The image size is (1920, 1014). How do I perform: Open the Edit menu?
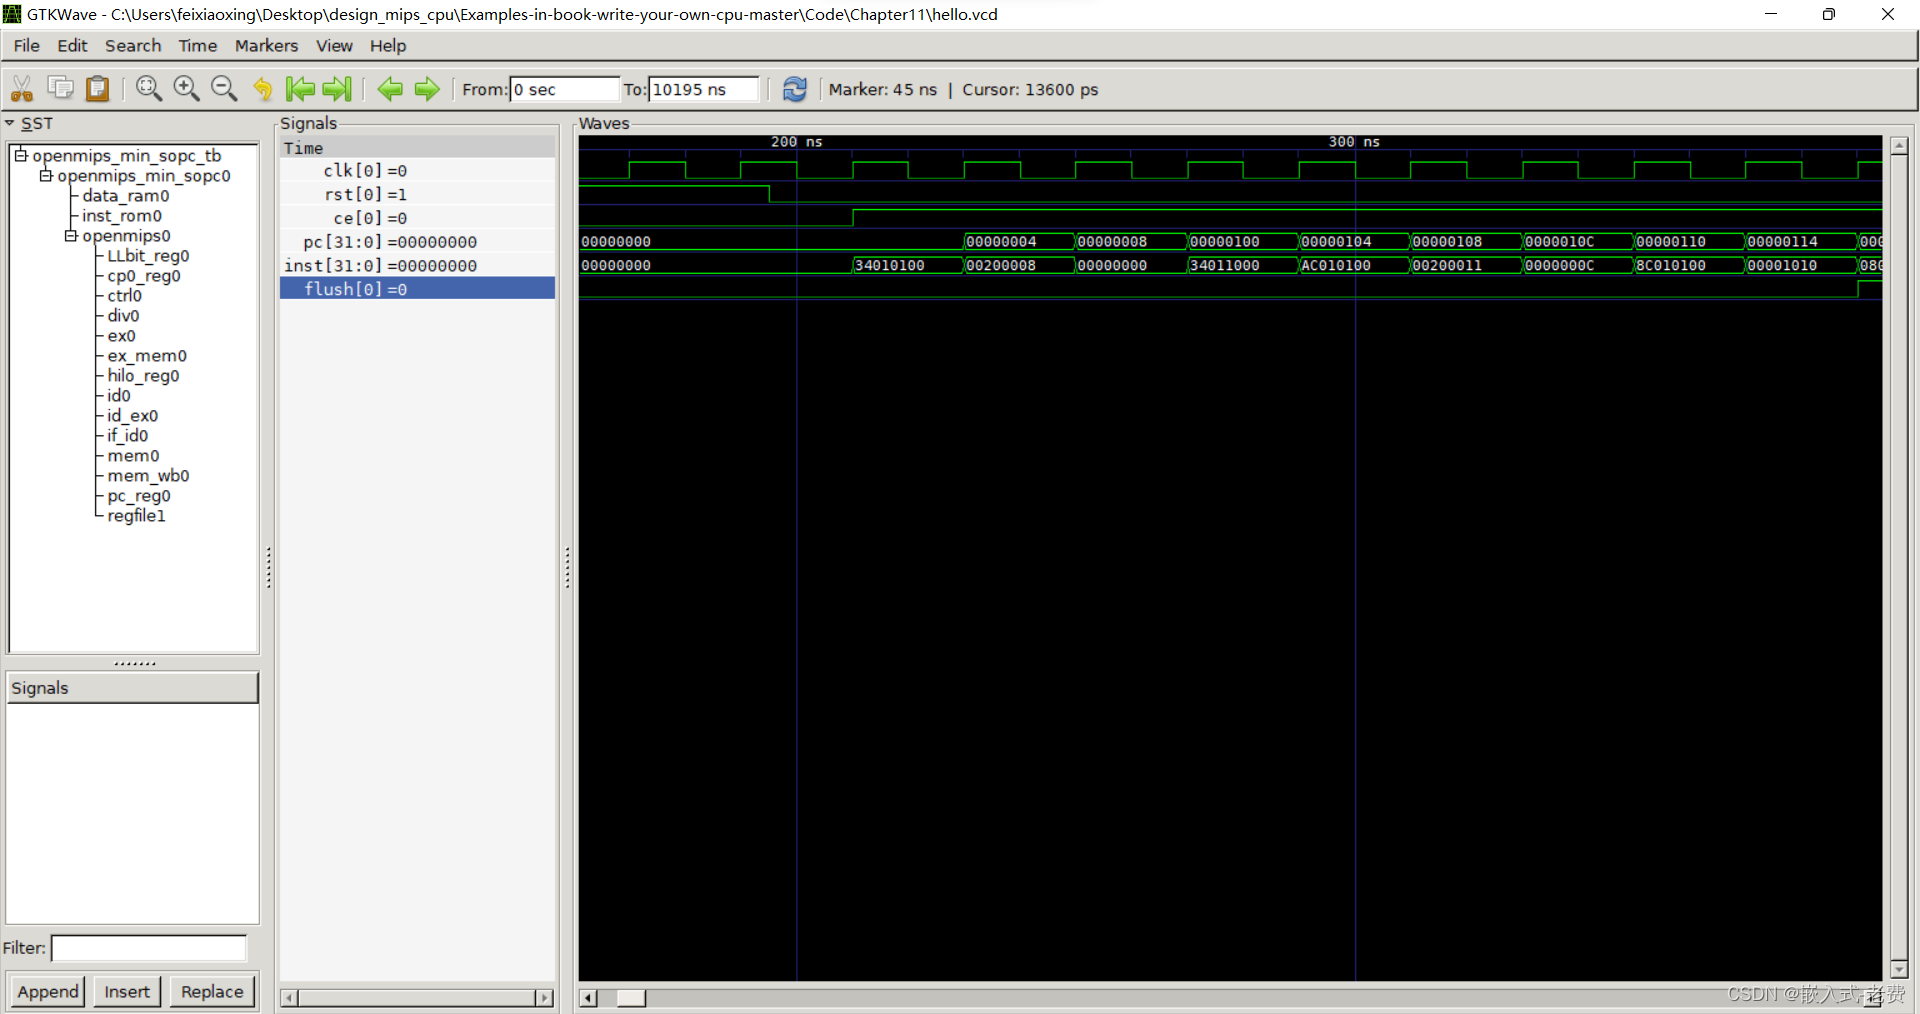pyautogui.click(x=72, y=46)
